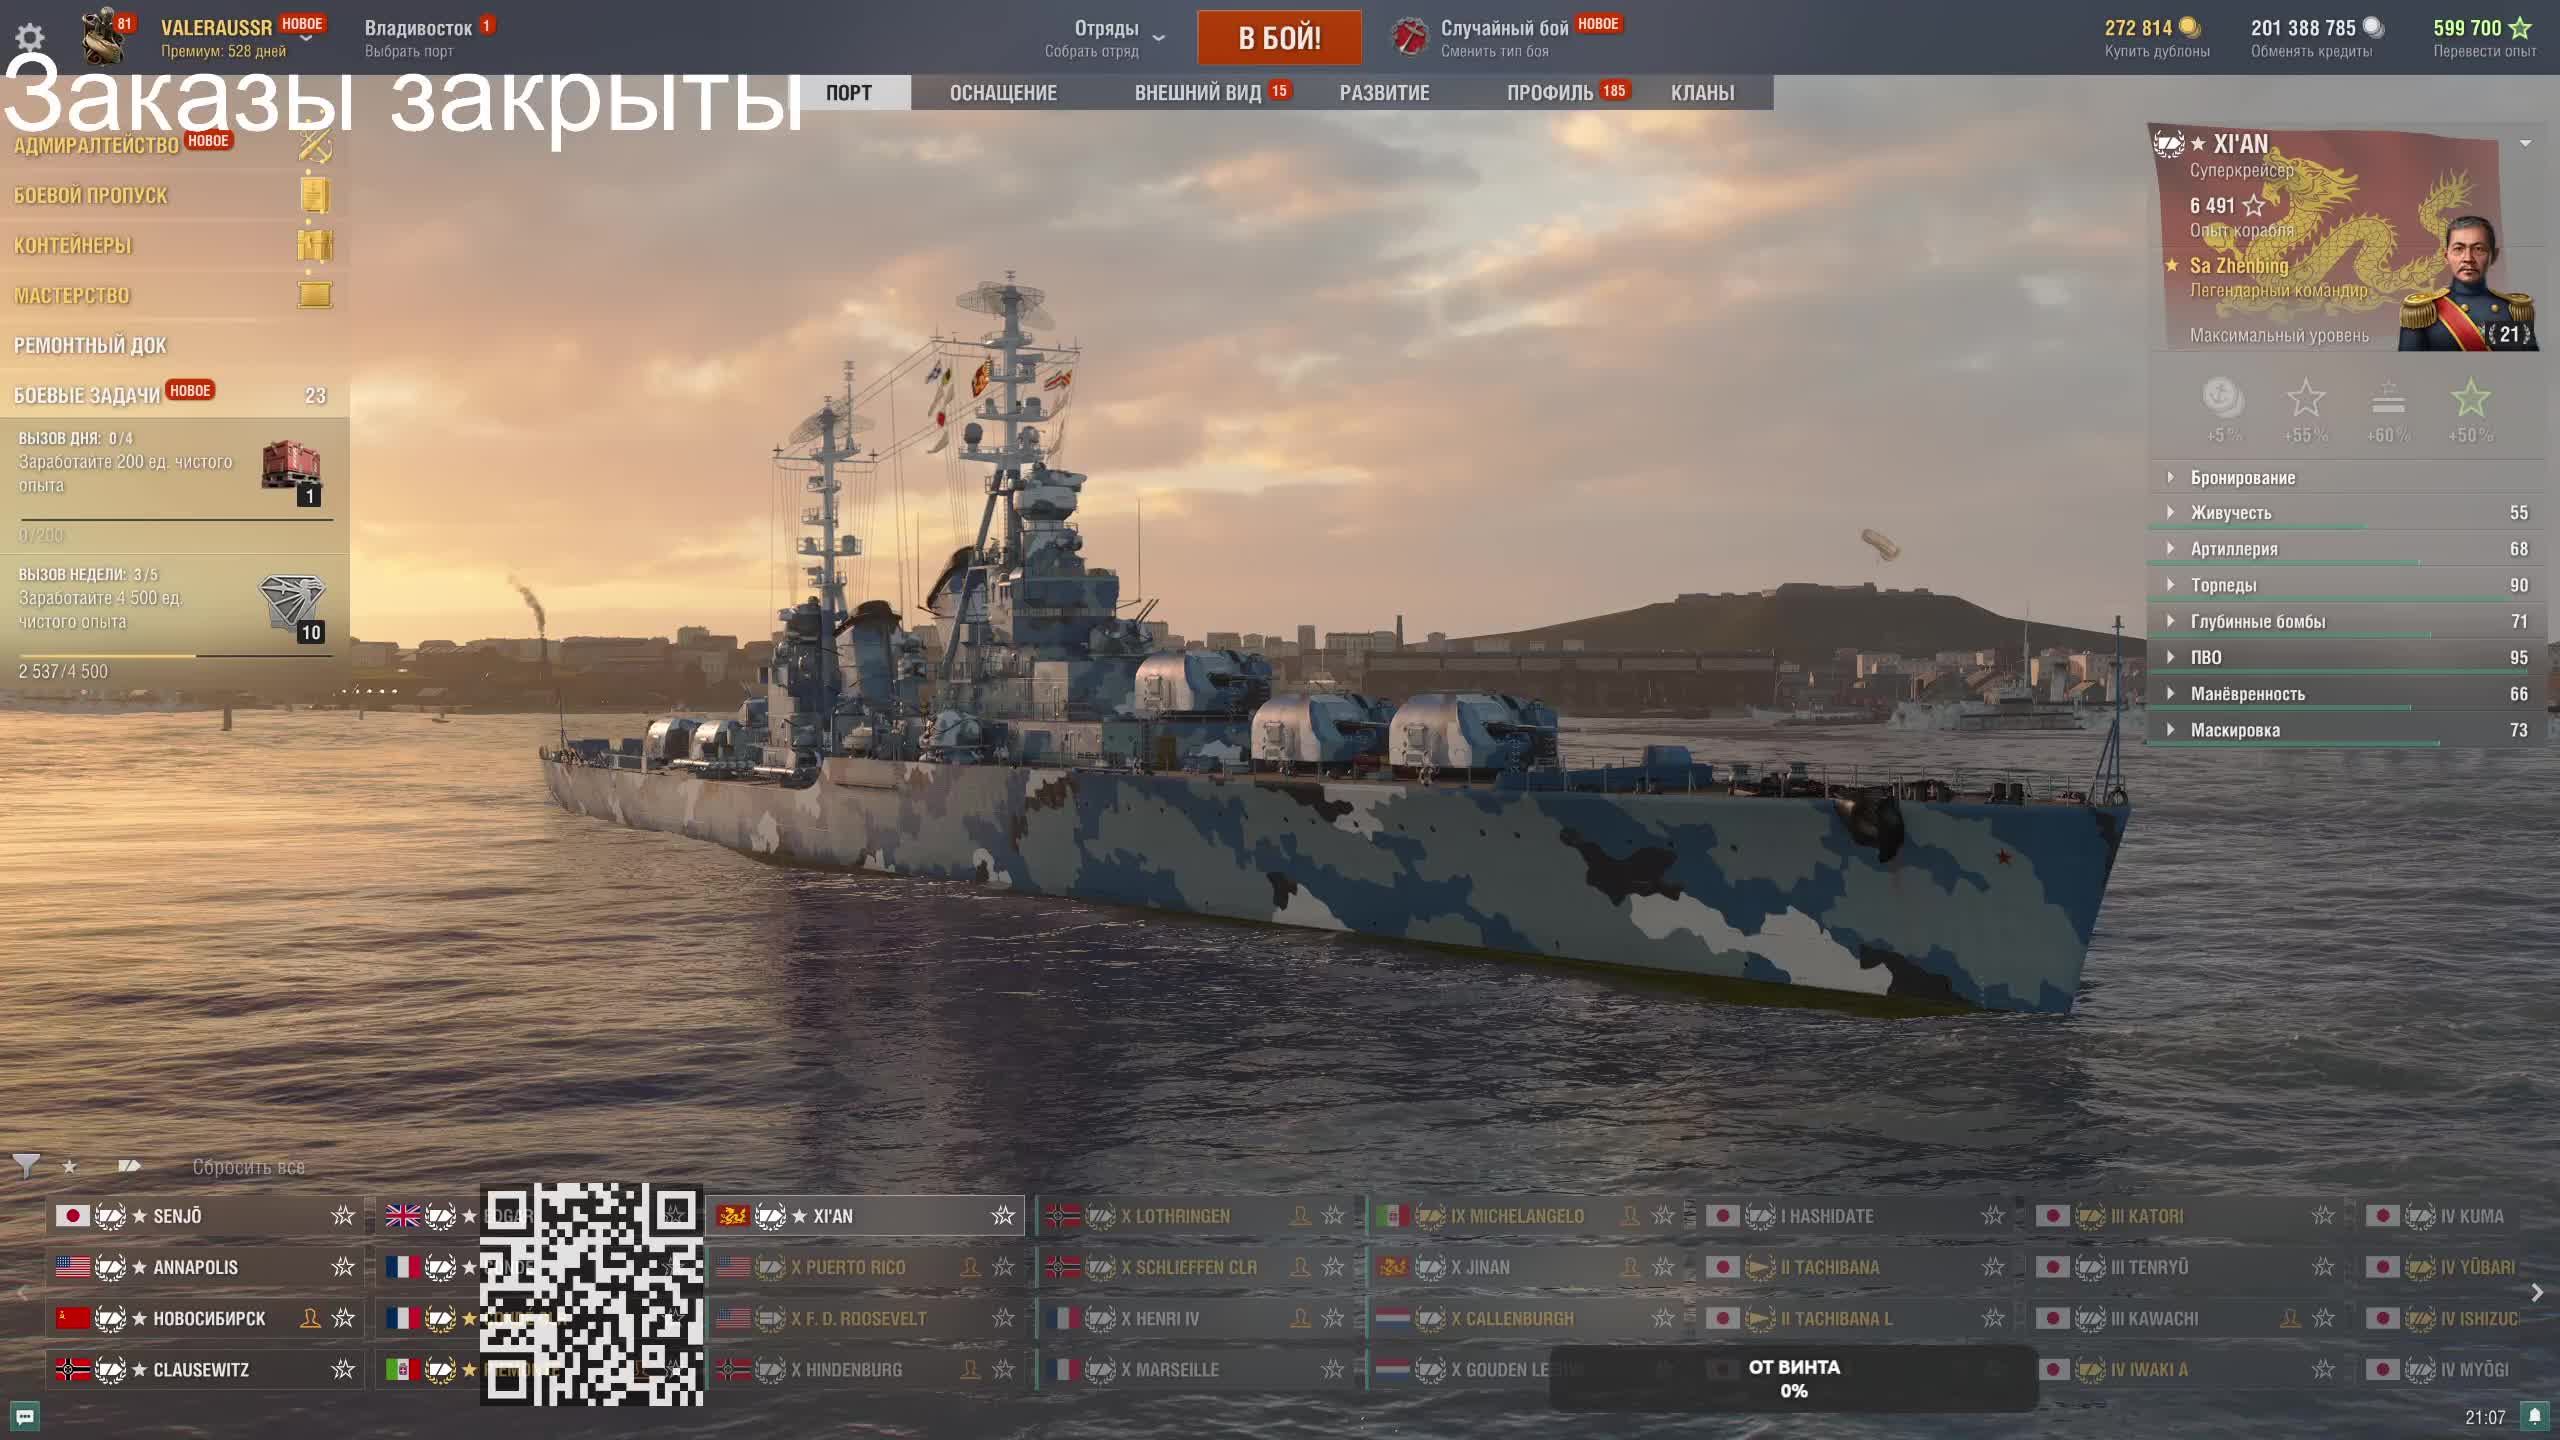
Task: Click the doubloons coin icon
Action: coord(2189,28)
